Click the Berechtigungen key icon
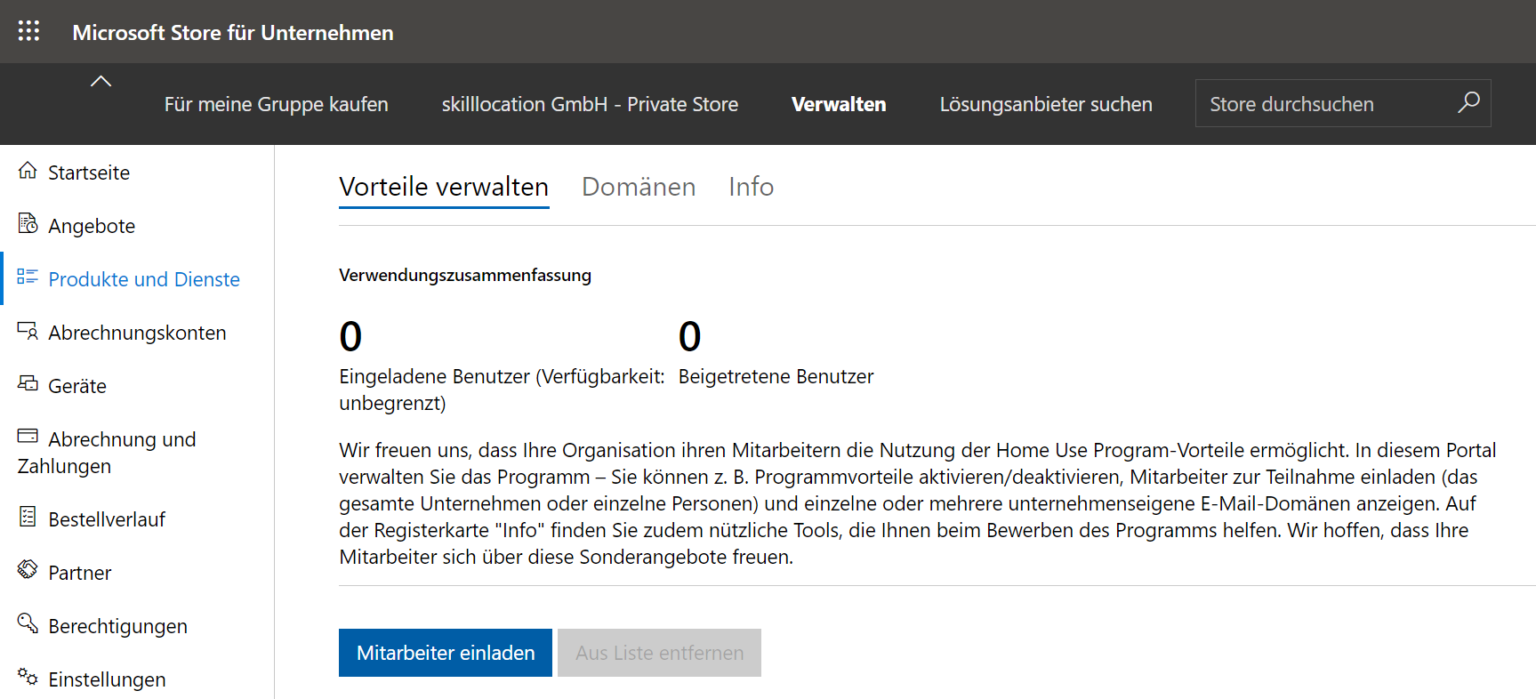The width and height of the screenshot is (1536, 699). pos(28,624)
